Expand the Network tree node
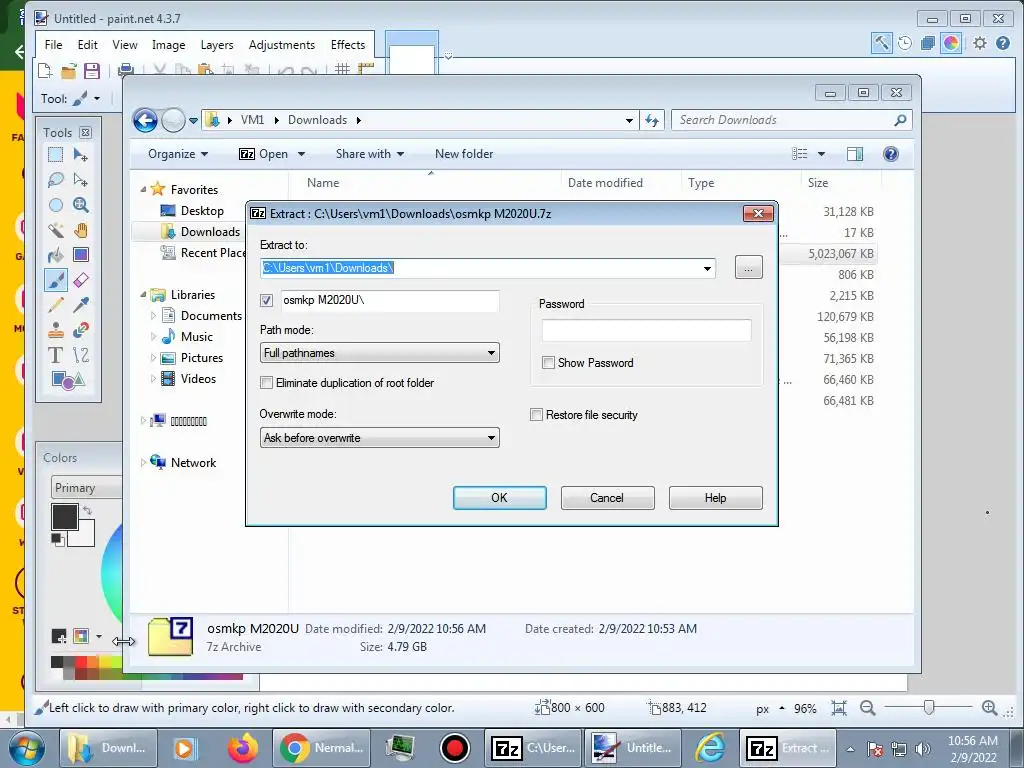Image resolution: width=1024 pixels, height=768 pixels. click(x=143, y=462)
